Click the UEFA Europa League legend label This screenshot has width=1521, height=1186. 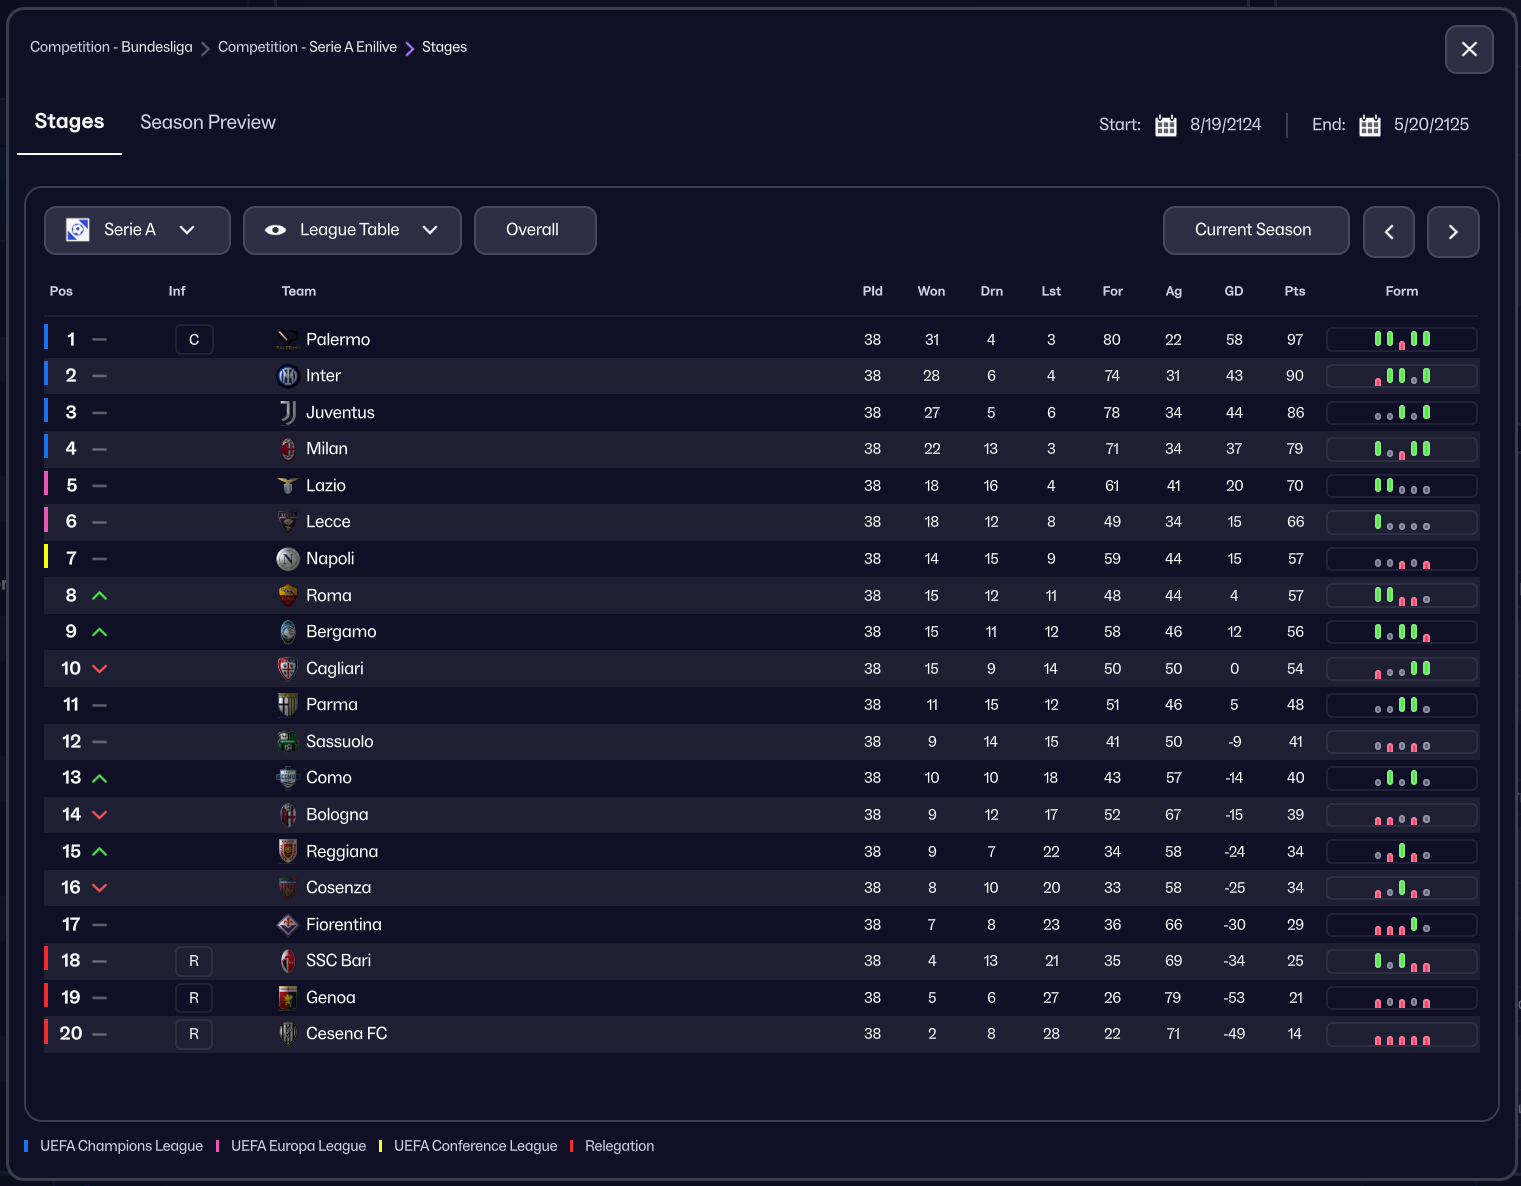point(298,1146)
